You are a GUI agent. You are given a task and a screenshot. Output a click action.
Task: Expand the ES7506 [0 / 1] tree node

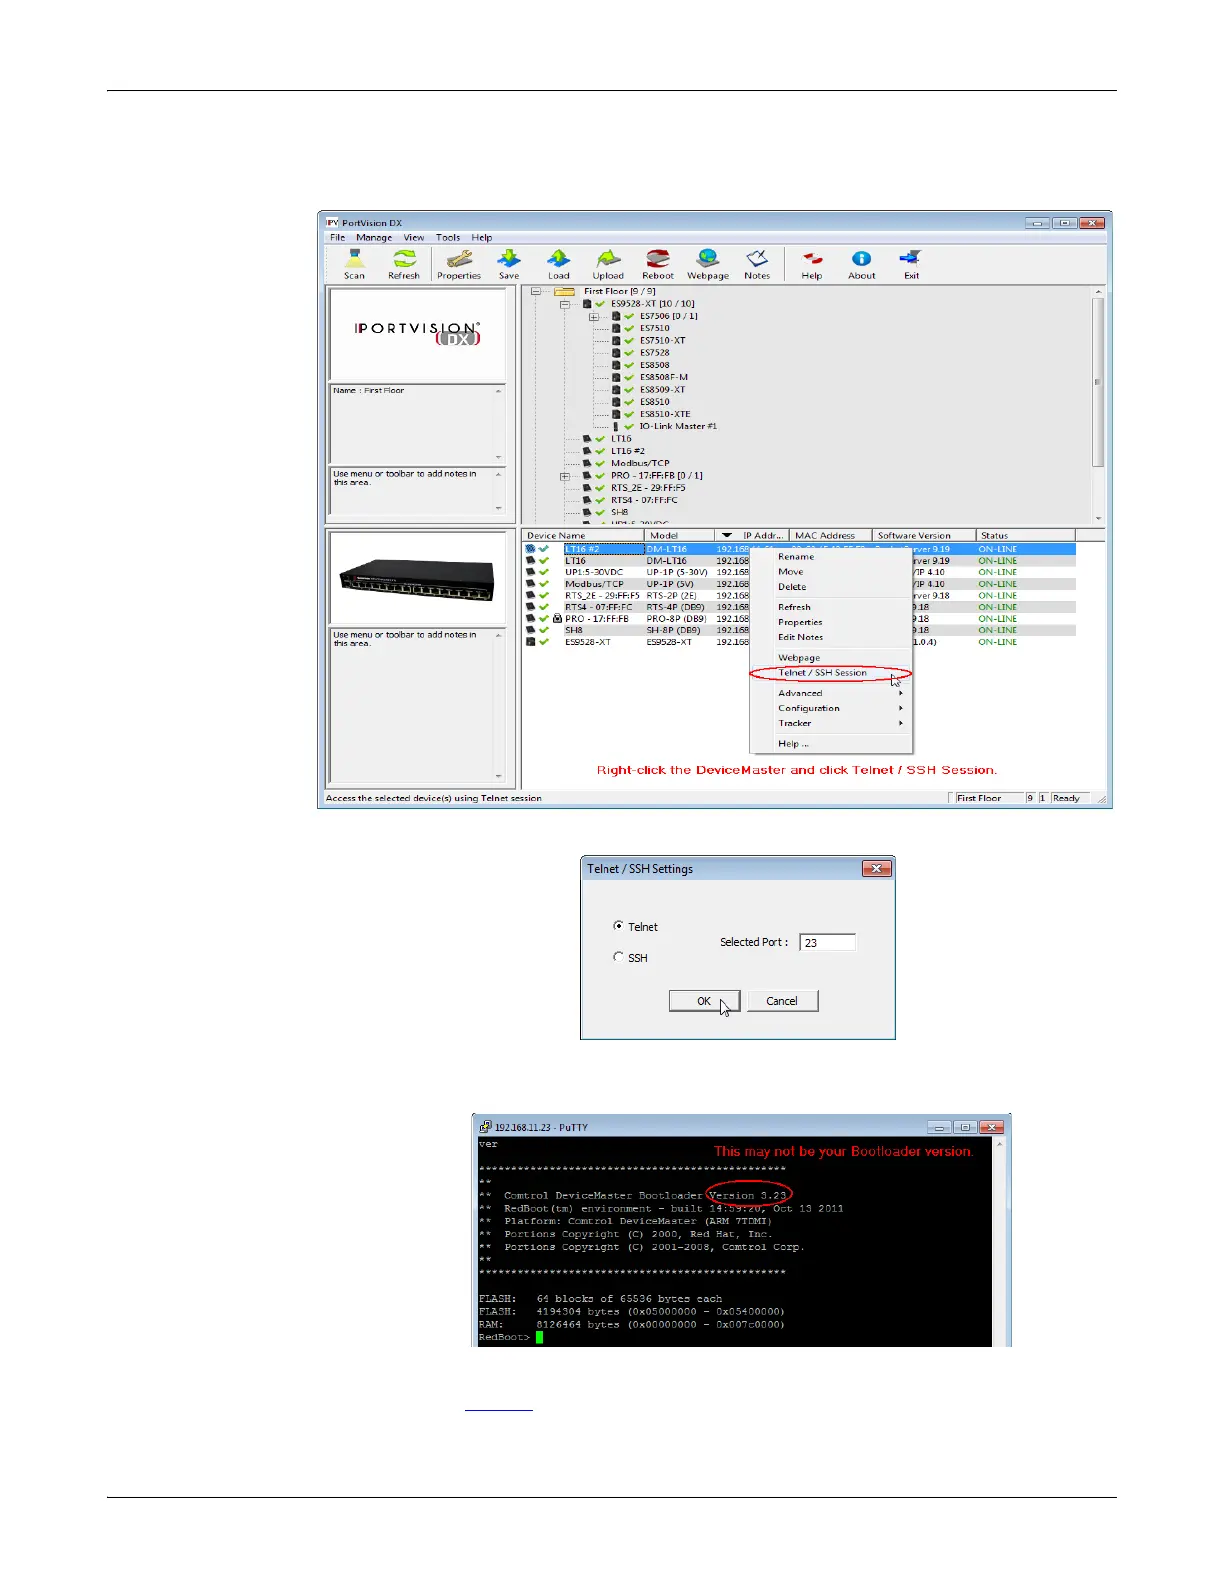[594, 317]
